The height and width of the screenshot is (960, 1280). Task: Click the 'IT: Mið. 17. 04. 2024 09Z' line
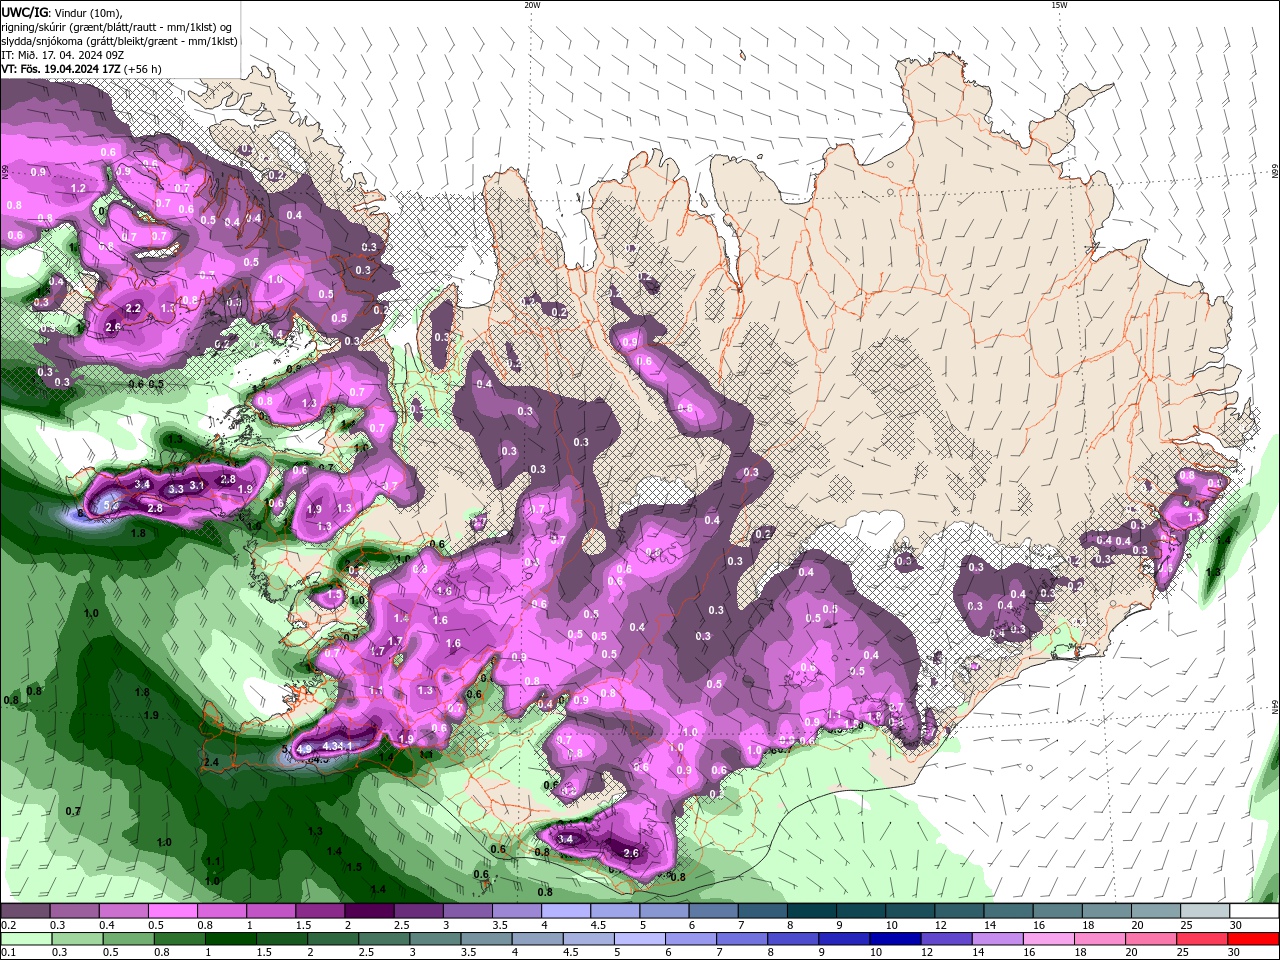point(62,55)
